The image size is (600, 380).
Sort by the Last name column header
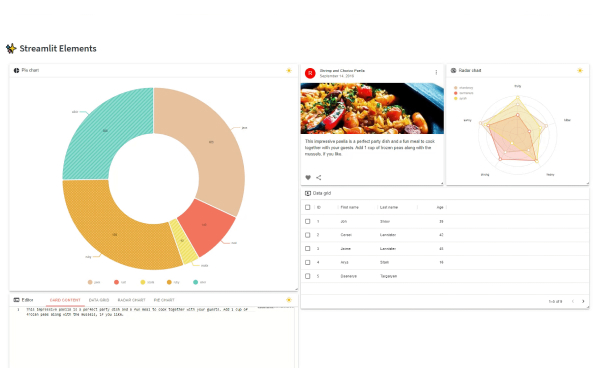tap(389, 207)
